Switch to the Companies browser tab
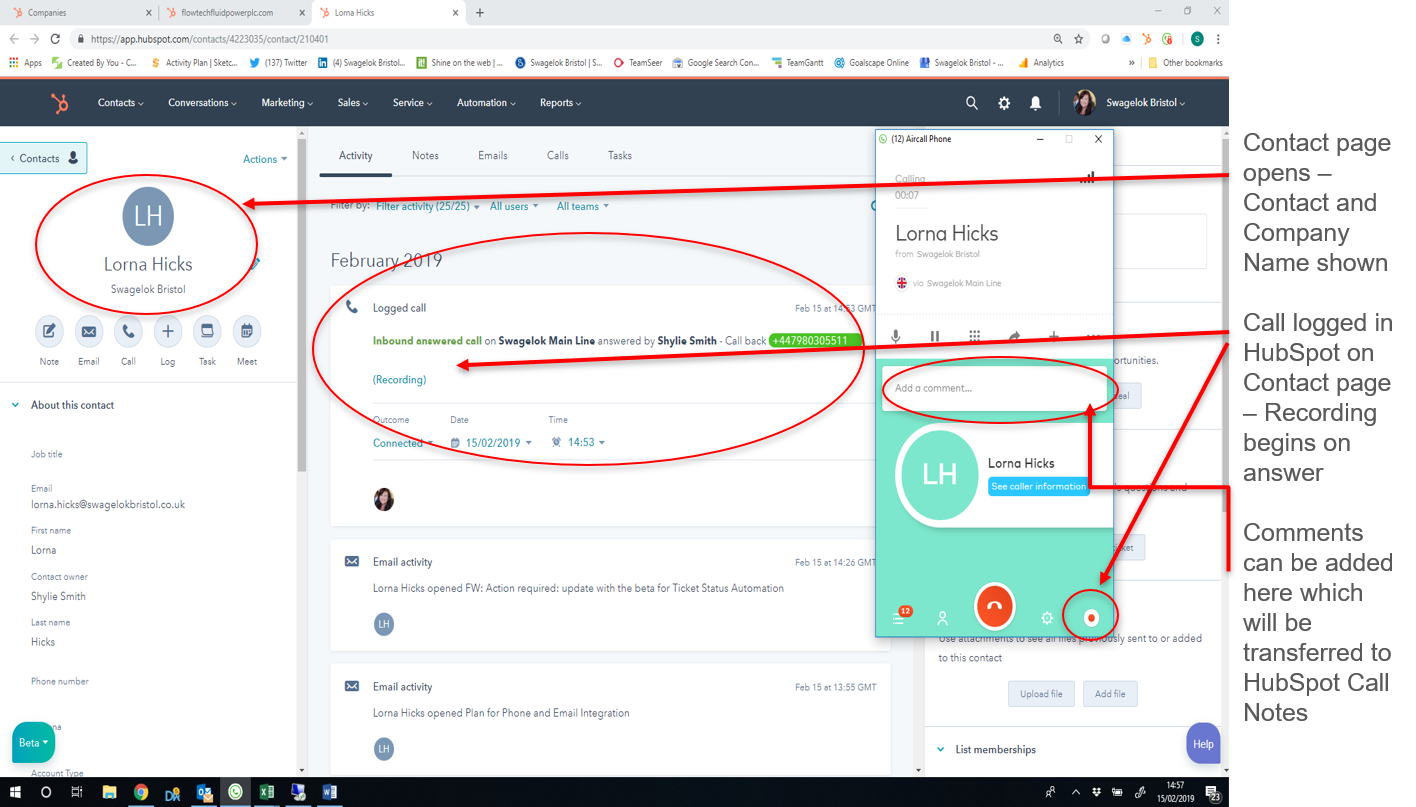Image resolution: width=1416 pixels, height=807 pixels. point(79,13)
